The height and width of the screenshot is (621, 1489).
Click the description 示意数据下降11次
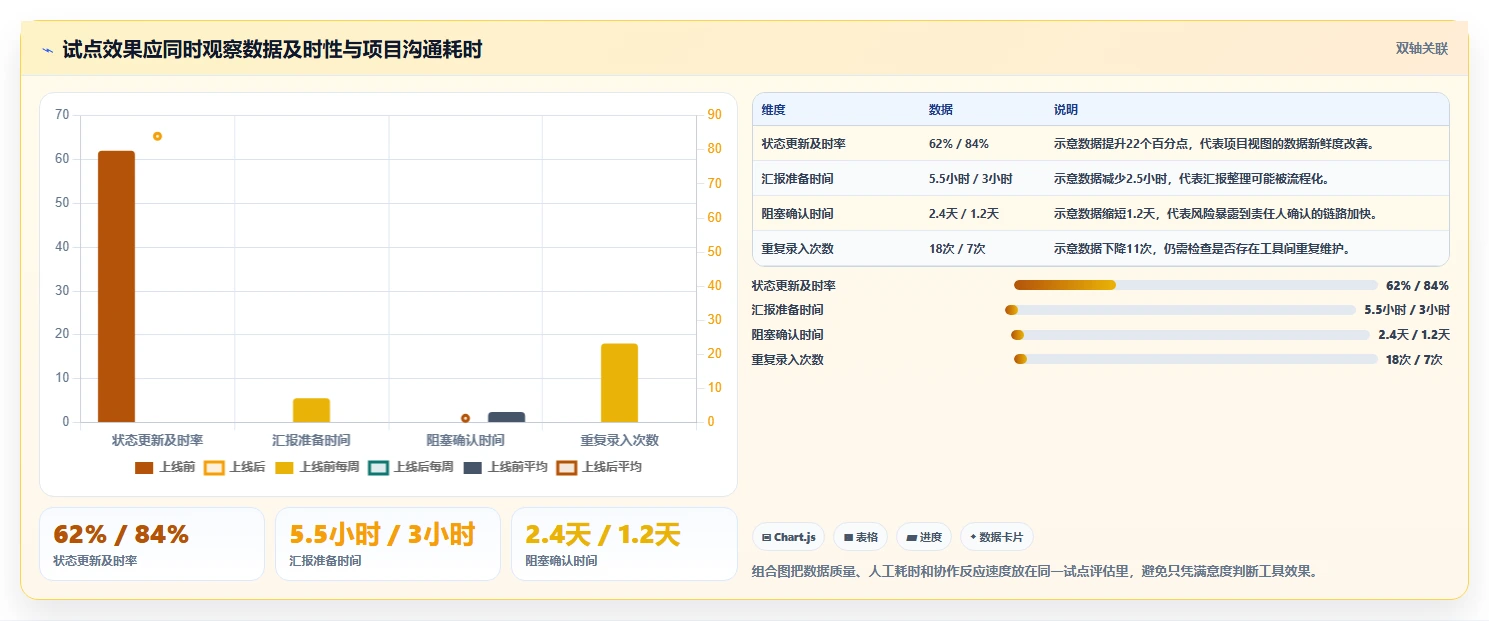1203,249
